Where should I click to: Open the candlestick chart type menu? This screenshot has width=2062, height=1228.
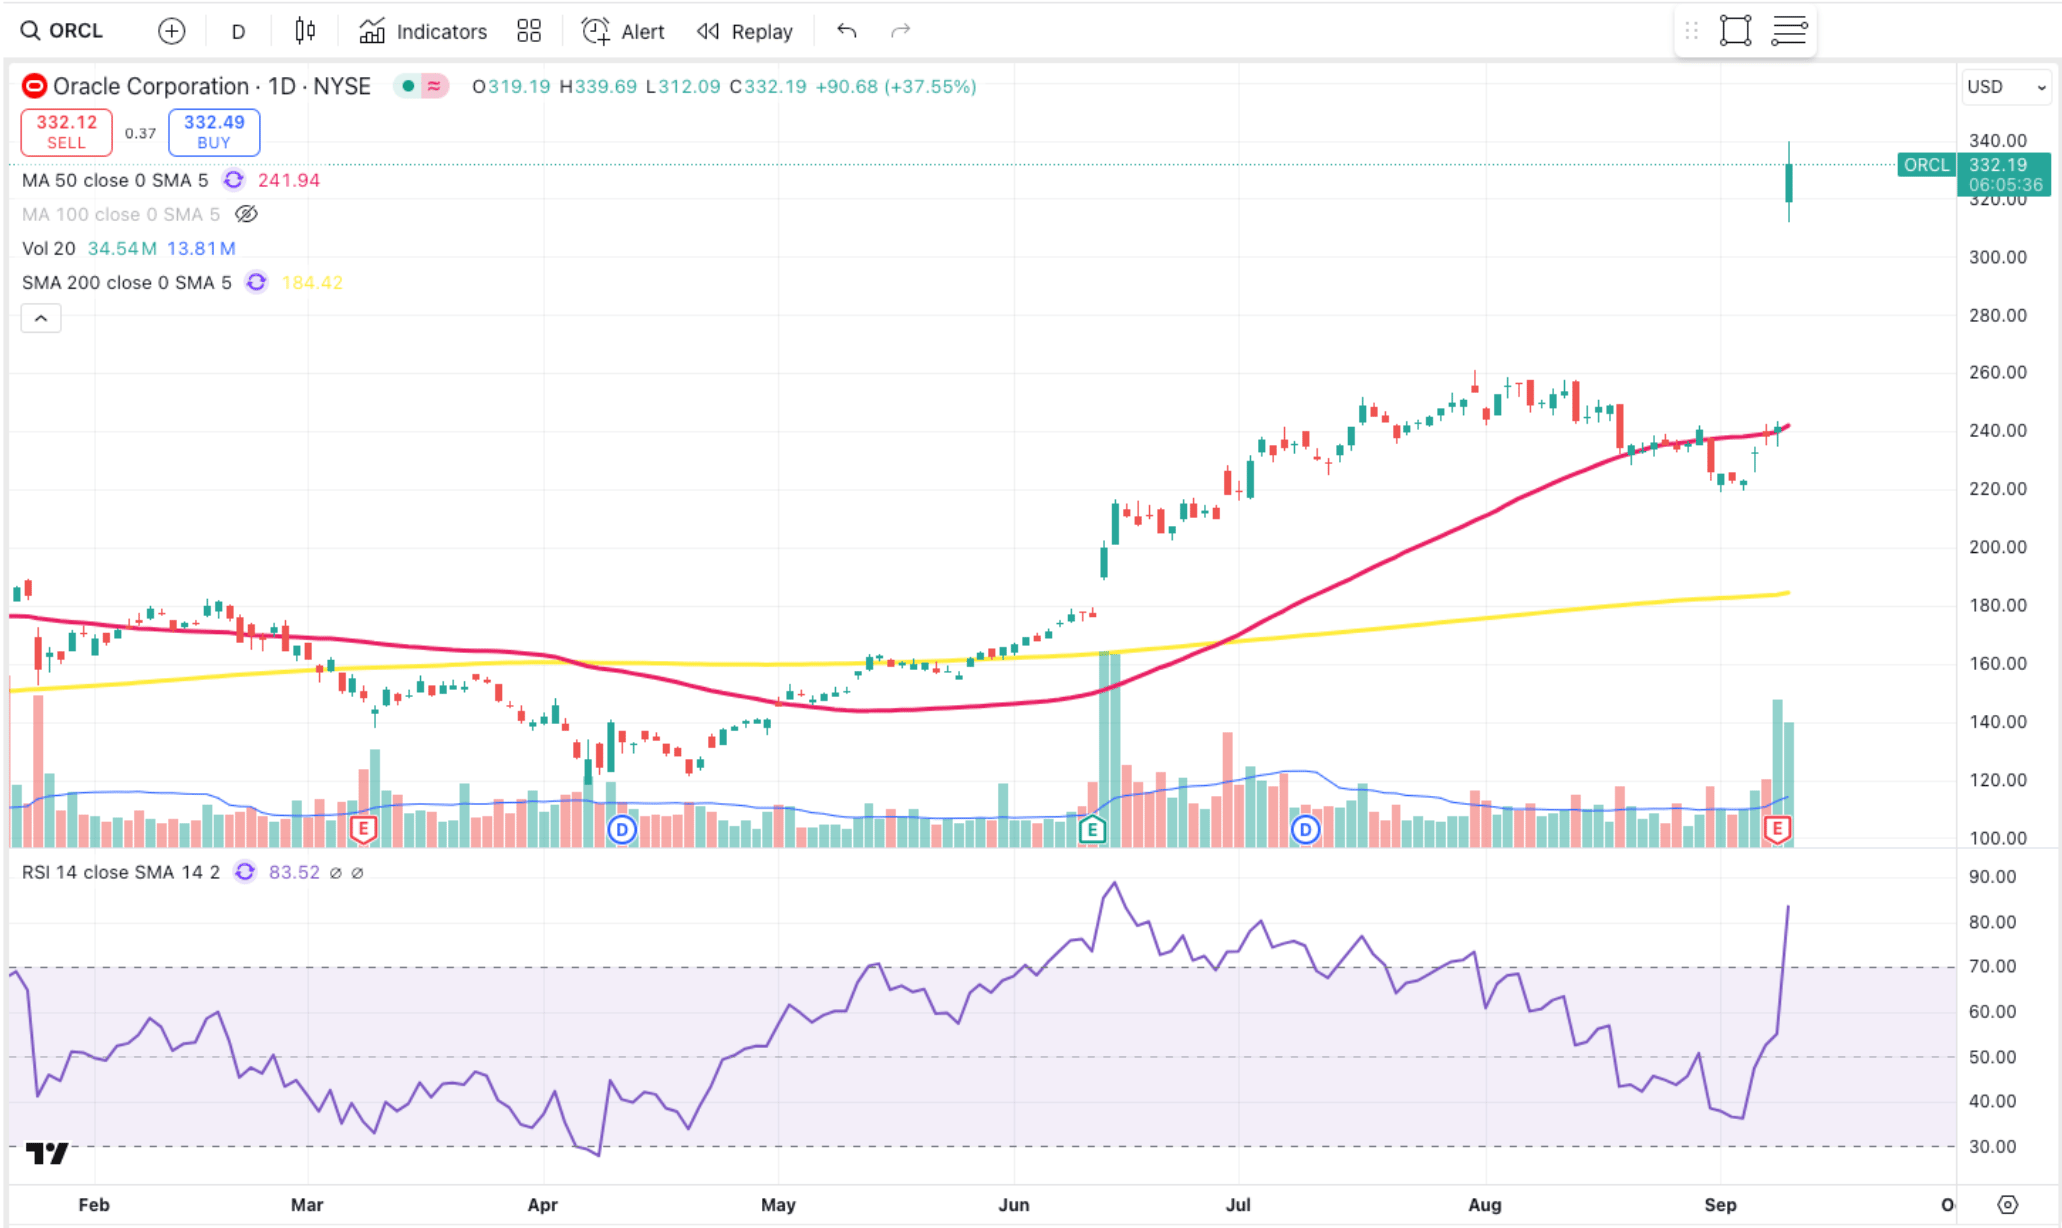[305, 31]
